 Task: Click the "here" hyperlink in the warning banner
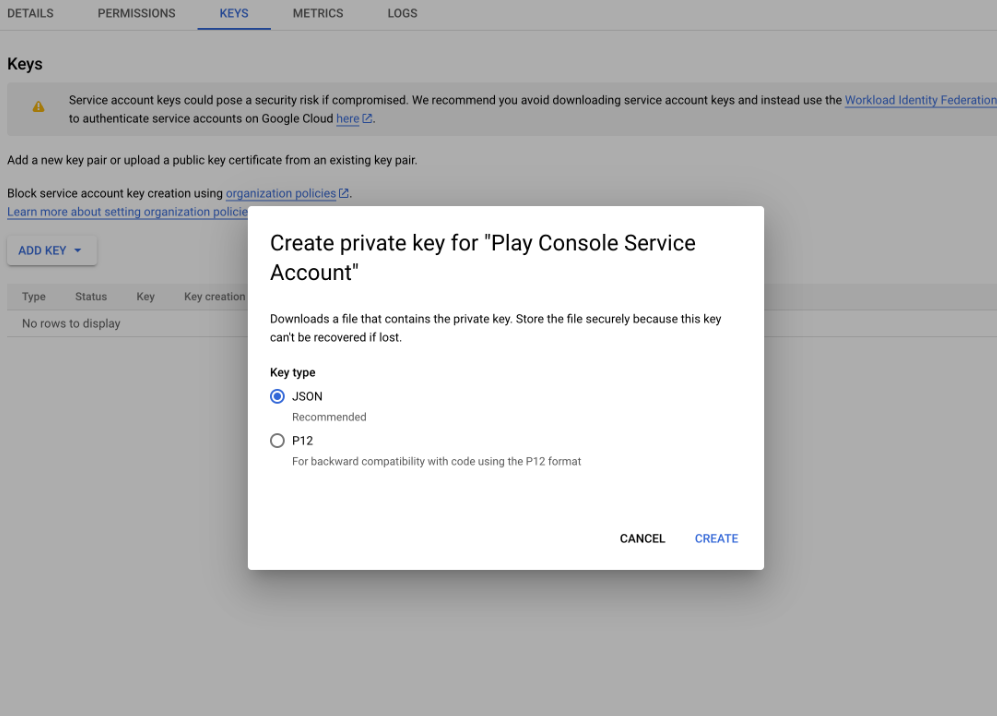pyautogui.click(x=346, y=118)
